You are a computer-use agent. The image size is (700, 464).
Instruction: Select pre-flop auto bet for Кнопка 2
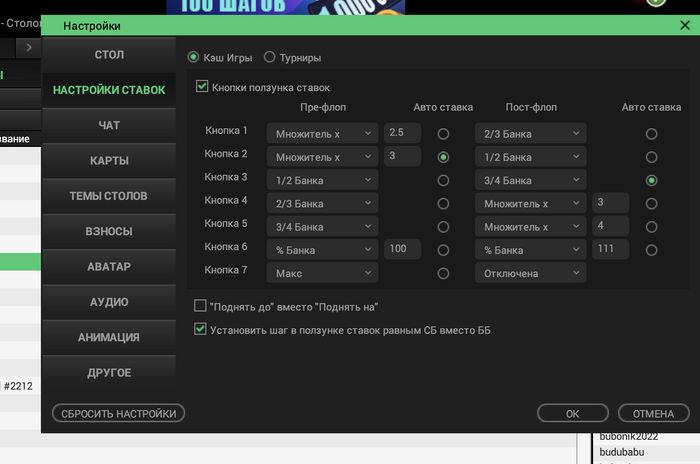point(443,157)
